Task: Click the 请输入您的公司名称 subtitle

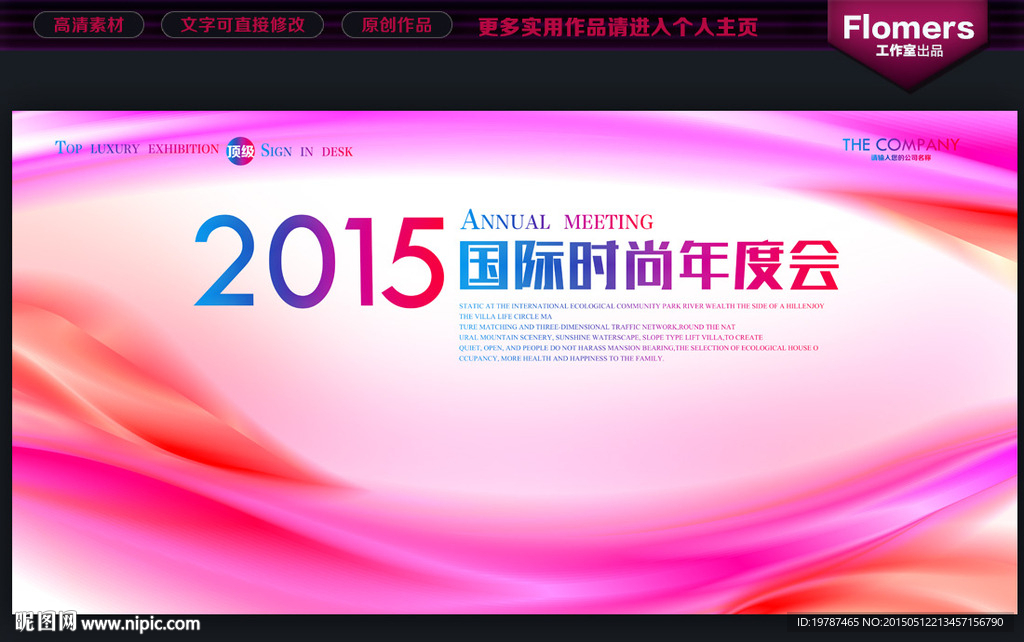Action: 901,158
